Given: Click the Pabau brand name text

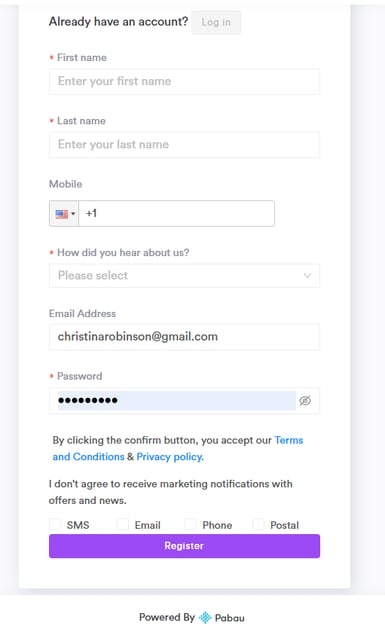Looking at the screenshot, I should [x=229, y=617].
